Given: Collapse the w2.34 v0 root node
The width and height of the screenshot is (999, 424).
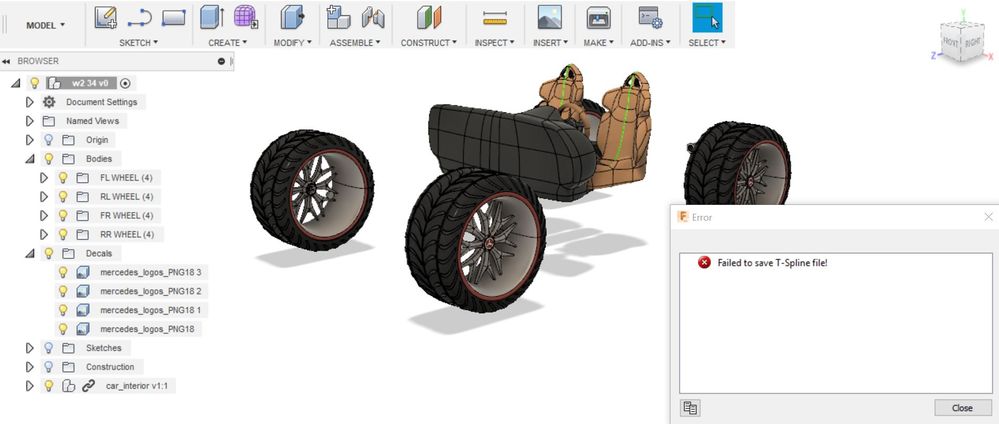Looking at the screenshot, I should [x=16, y=83].
